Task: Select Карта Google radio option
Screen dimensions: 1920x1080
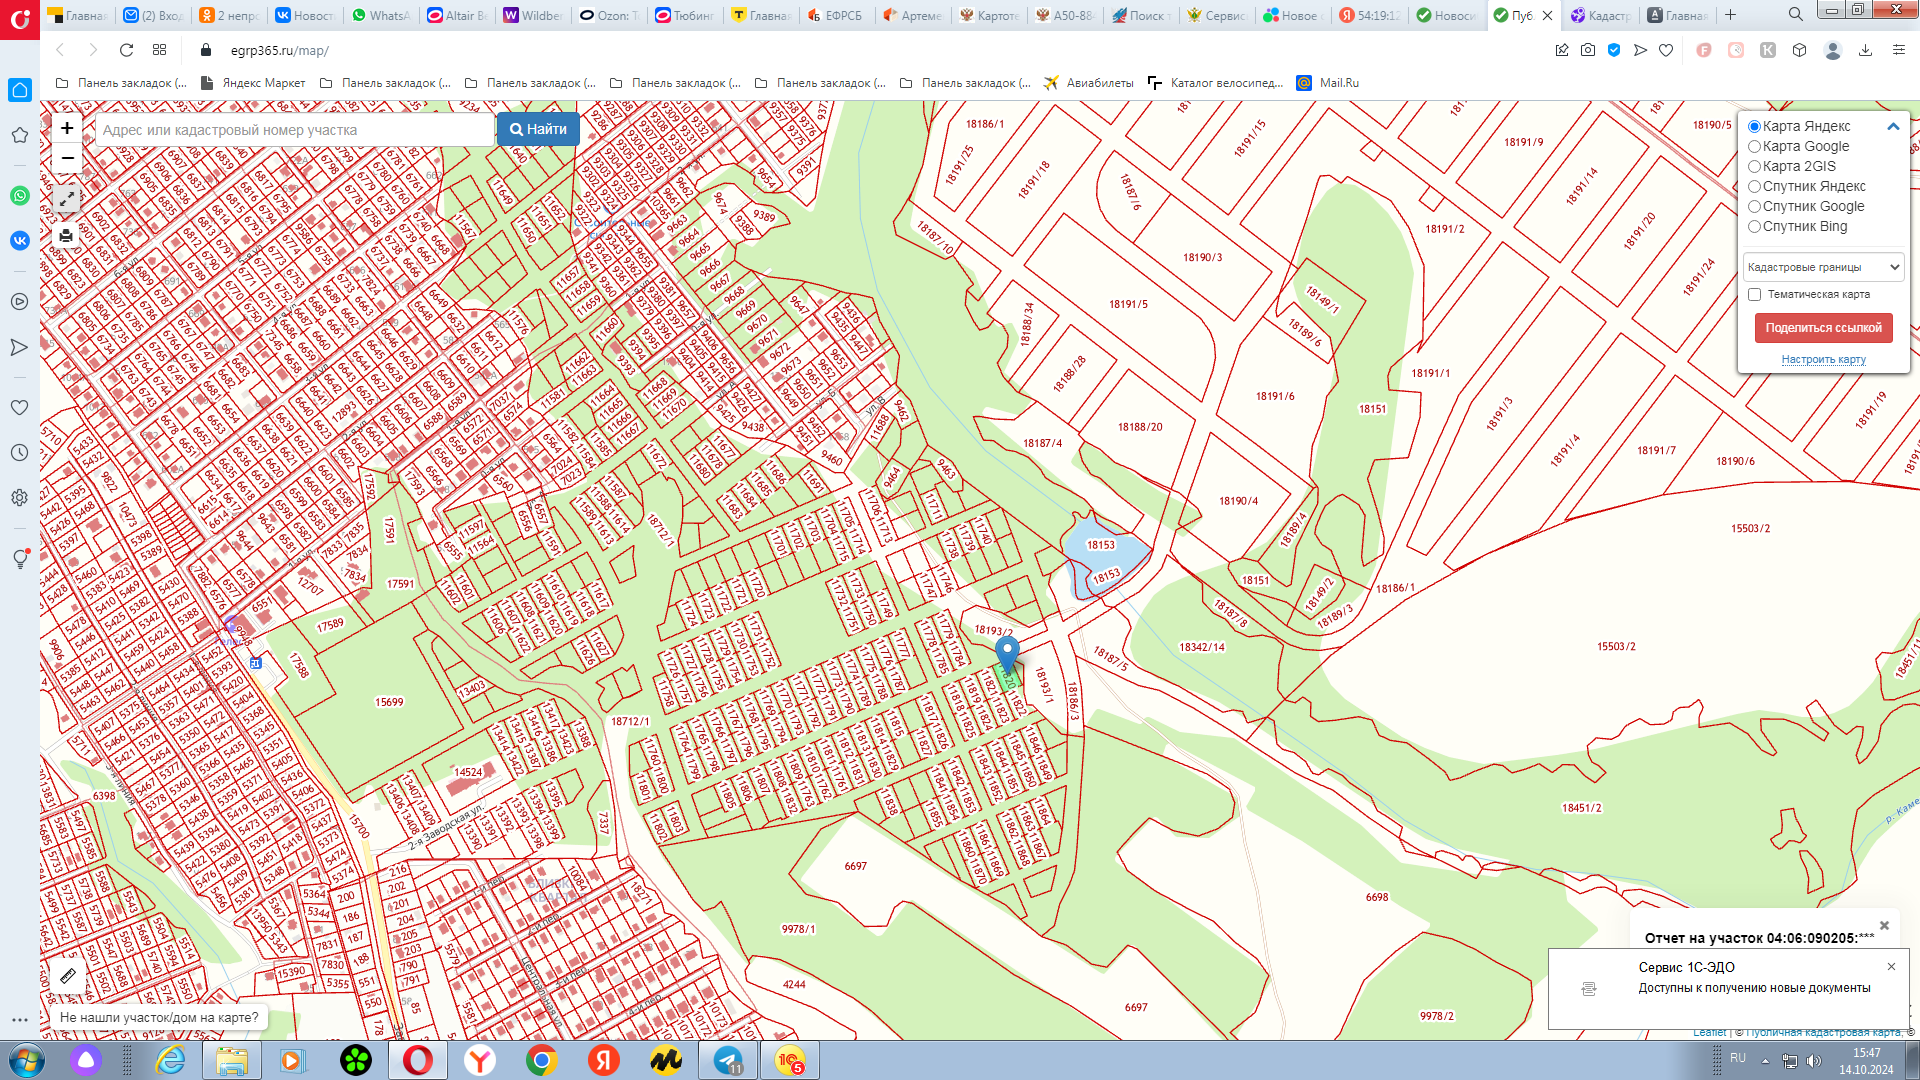Action: coord(1754,147)
